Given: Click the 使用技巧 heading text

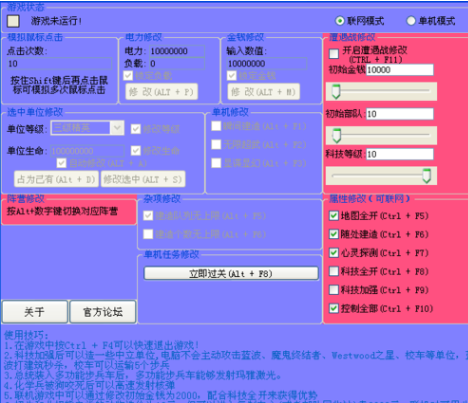Looking at the screenshot, I should pyautogui.click(x=26, y=335).
